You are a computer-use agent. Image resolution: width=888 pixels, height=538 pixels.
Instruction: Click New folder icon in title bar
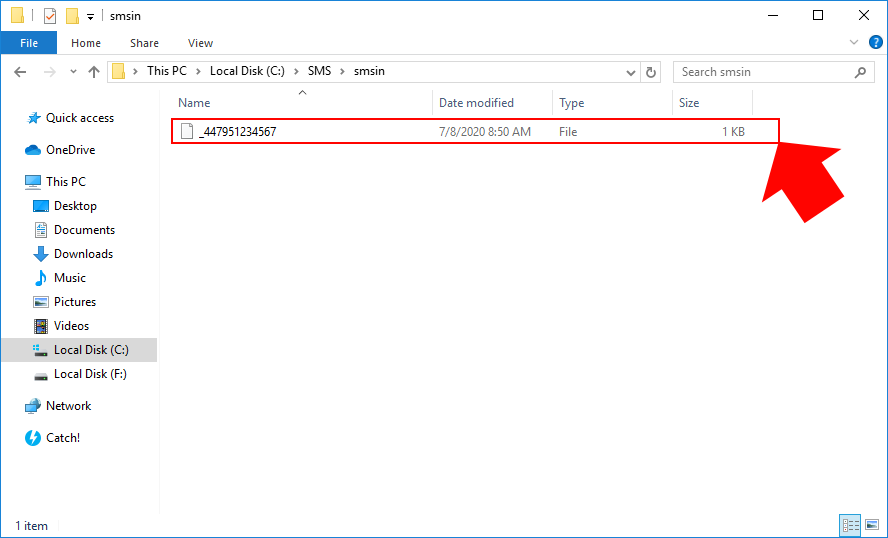coord(72,16)
